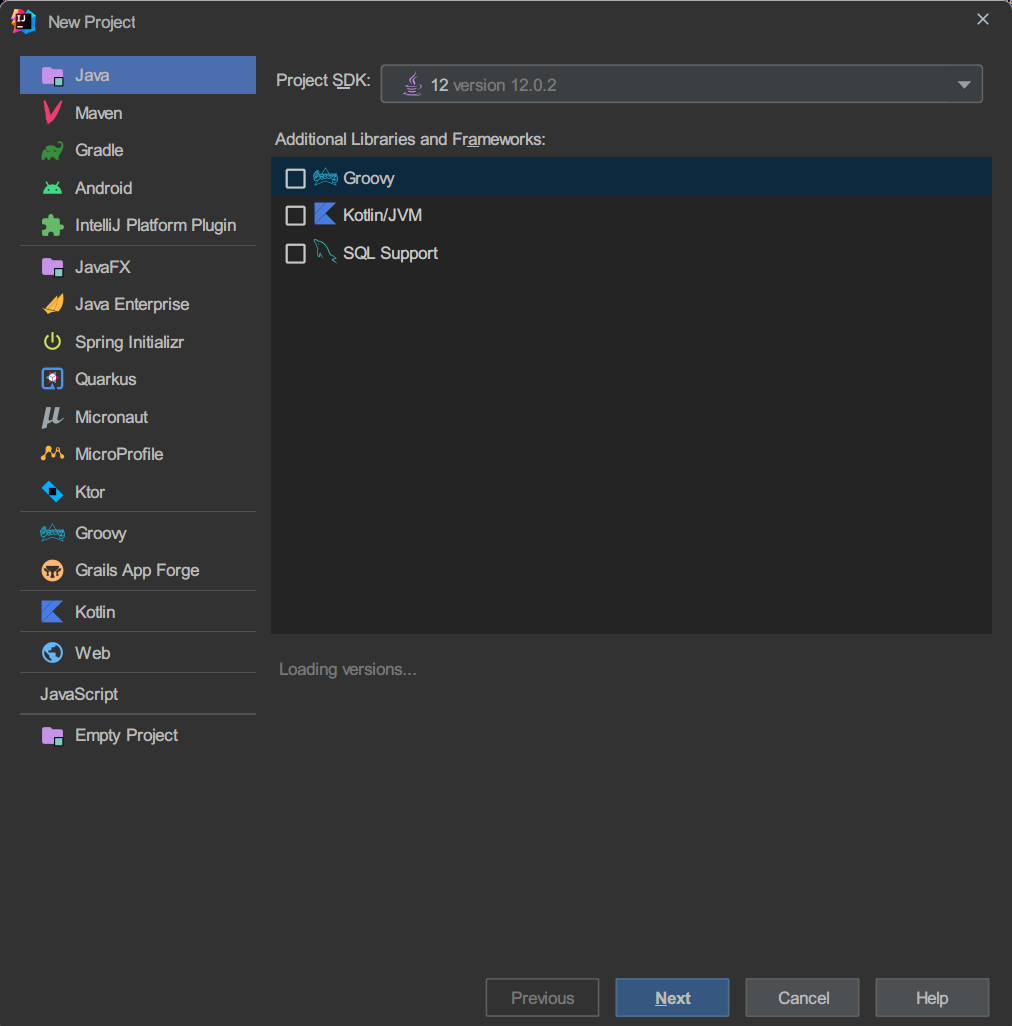Enable the Groovy framework checkbox
The height and width of the screenshot is (1026, 1012).
[x=296, y=179]
